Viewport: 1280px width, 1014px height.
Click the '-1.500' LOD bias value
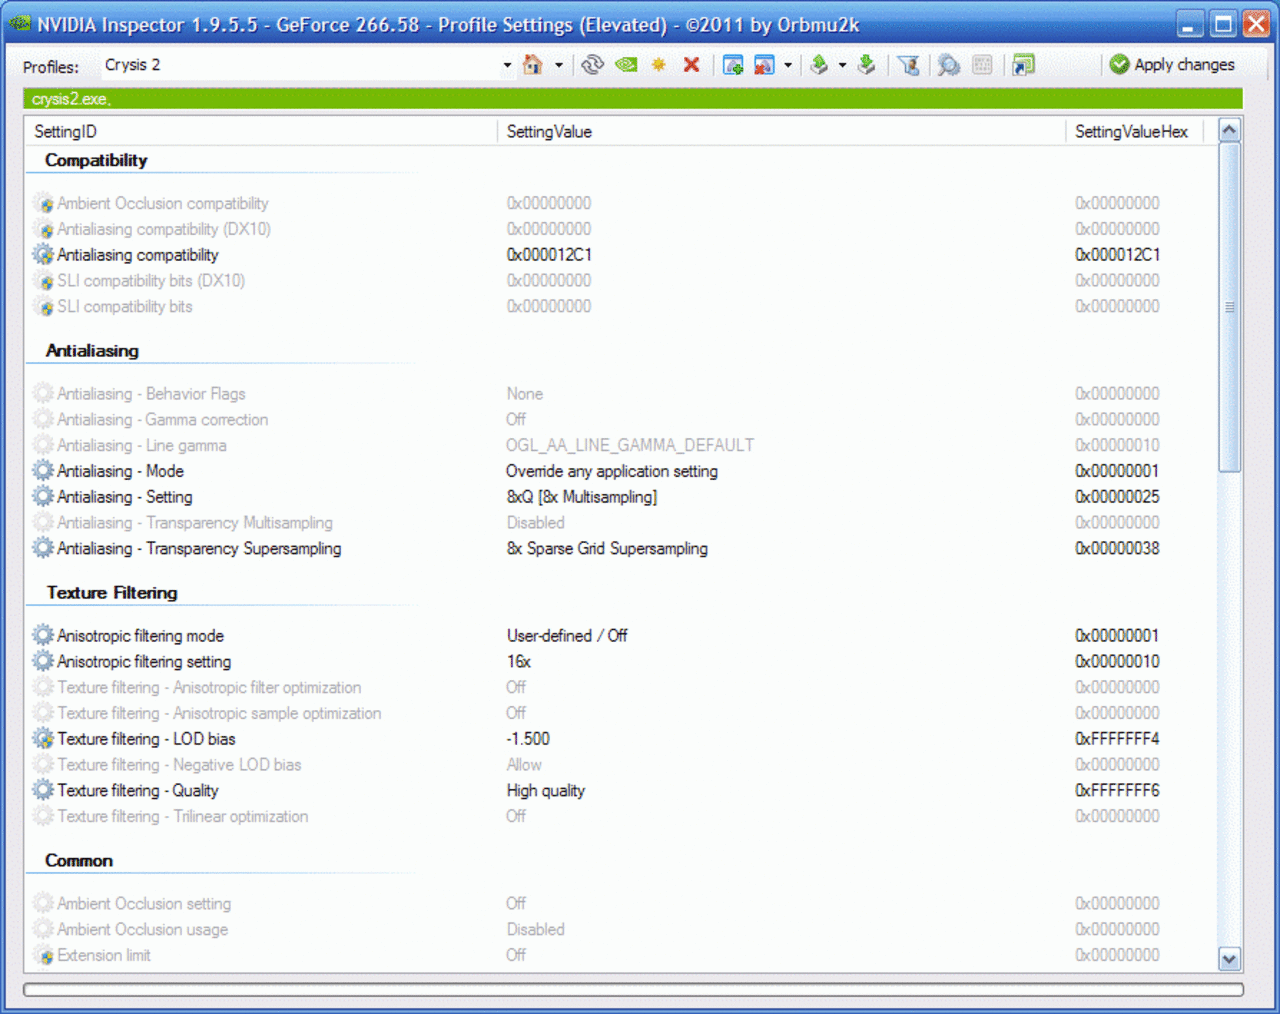coord(528,739)
